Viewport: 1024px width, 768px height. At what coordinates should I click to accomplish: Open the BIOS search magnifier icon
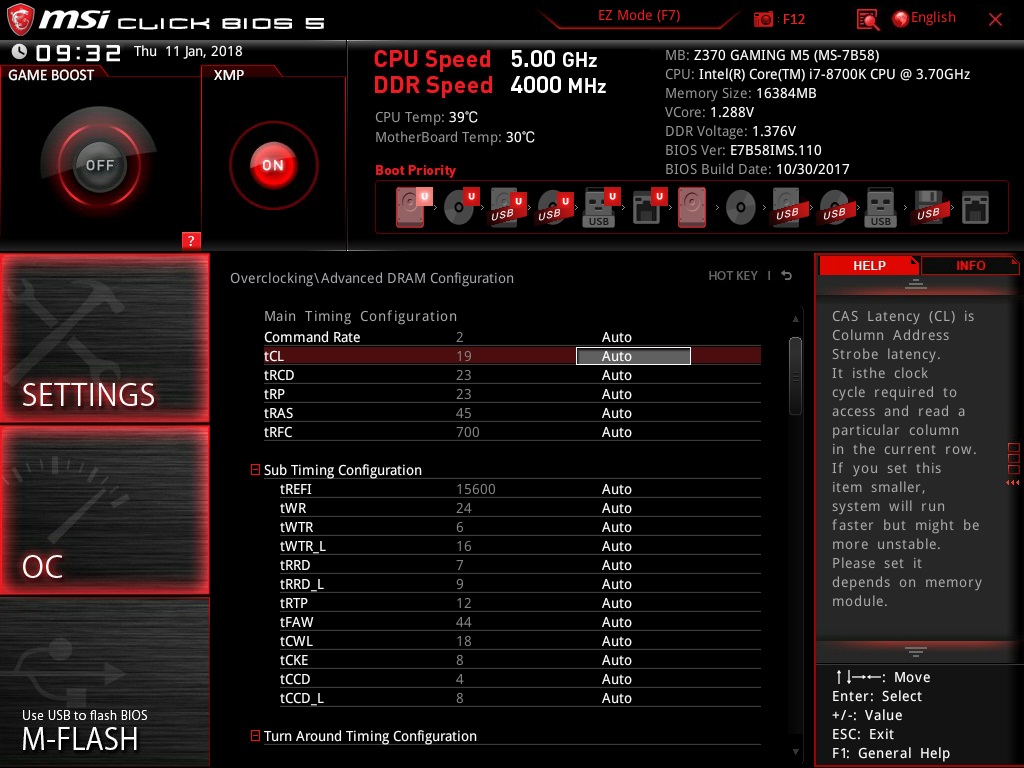point(867,20)
